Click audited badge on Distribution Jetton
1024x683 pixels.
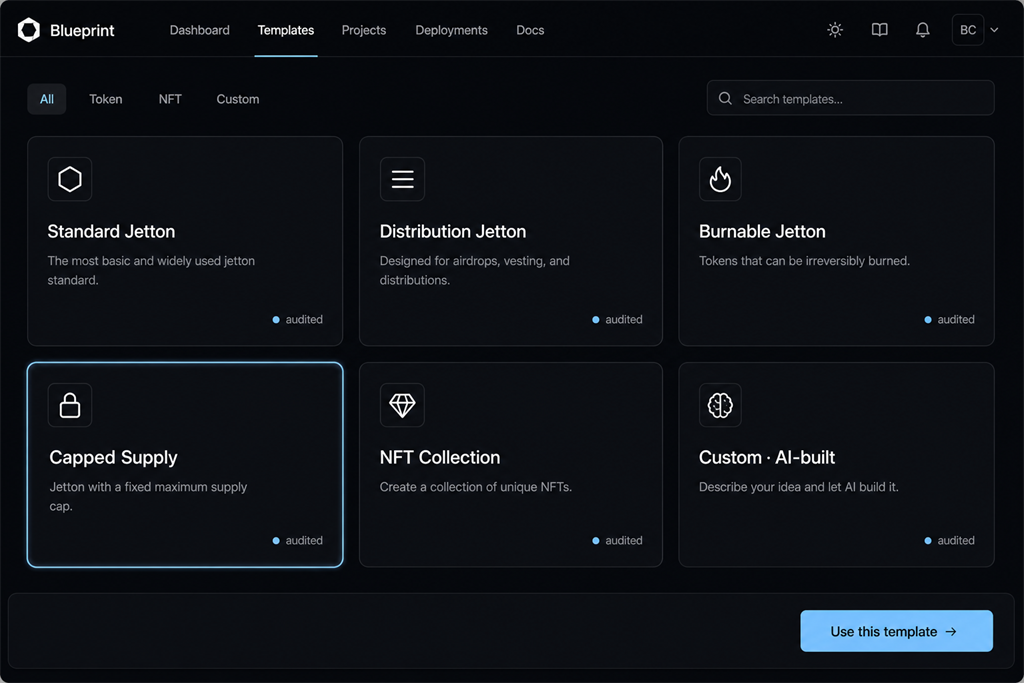617,319
